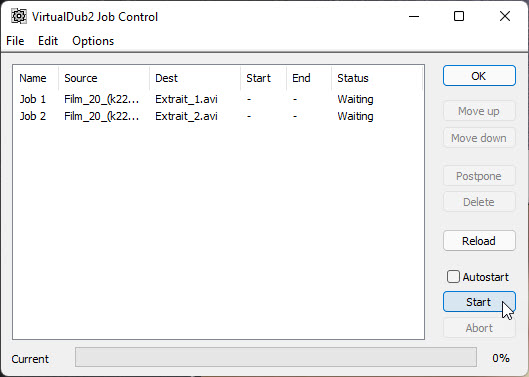Select the Job 1 row

(218, 99)
